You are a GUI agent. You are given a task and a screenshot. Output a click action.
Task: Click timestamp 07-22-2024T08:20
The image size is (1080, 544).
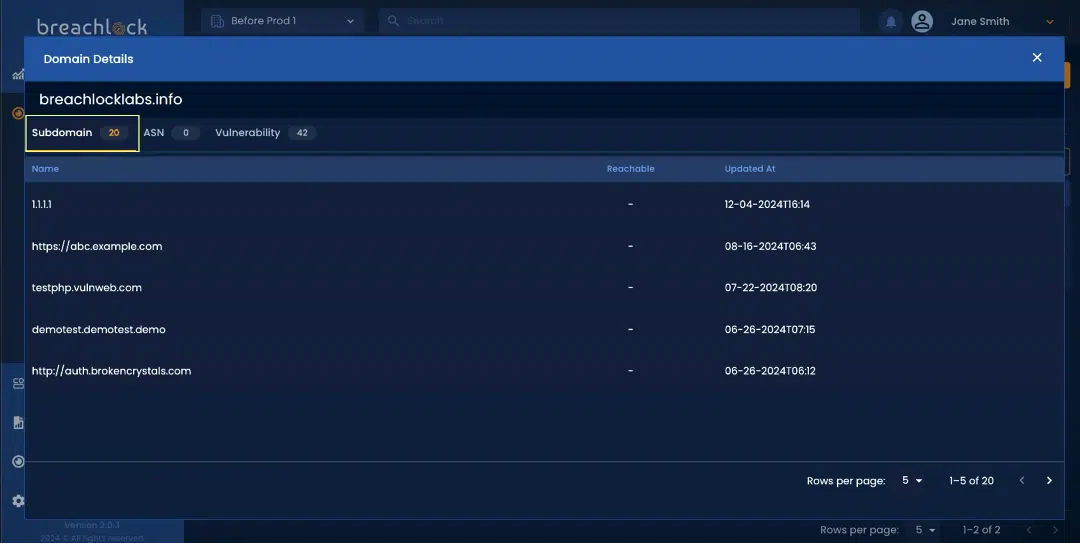(771, 288)
